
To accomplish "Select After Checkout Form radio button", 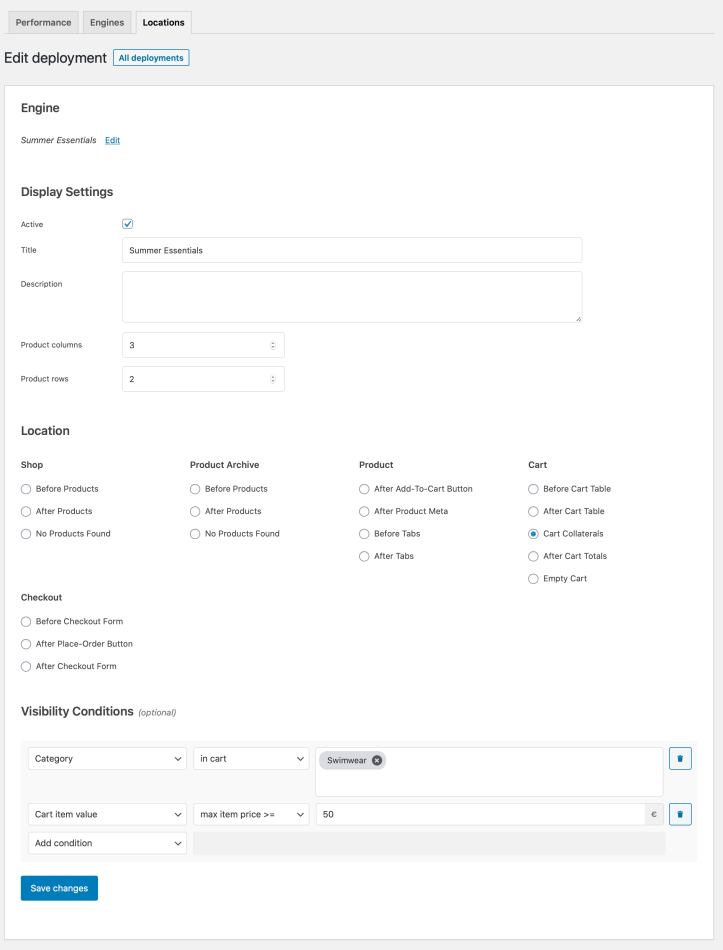I will (26, 666).
